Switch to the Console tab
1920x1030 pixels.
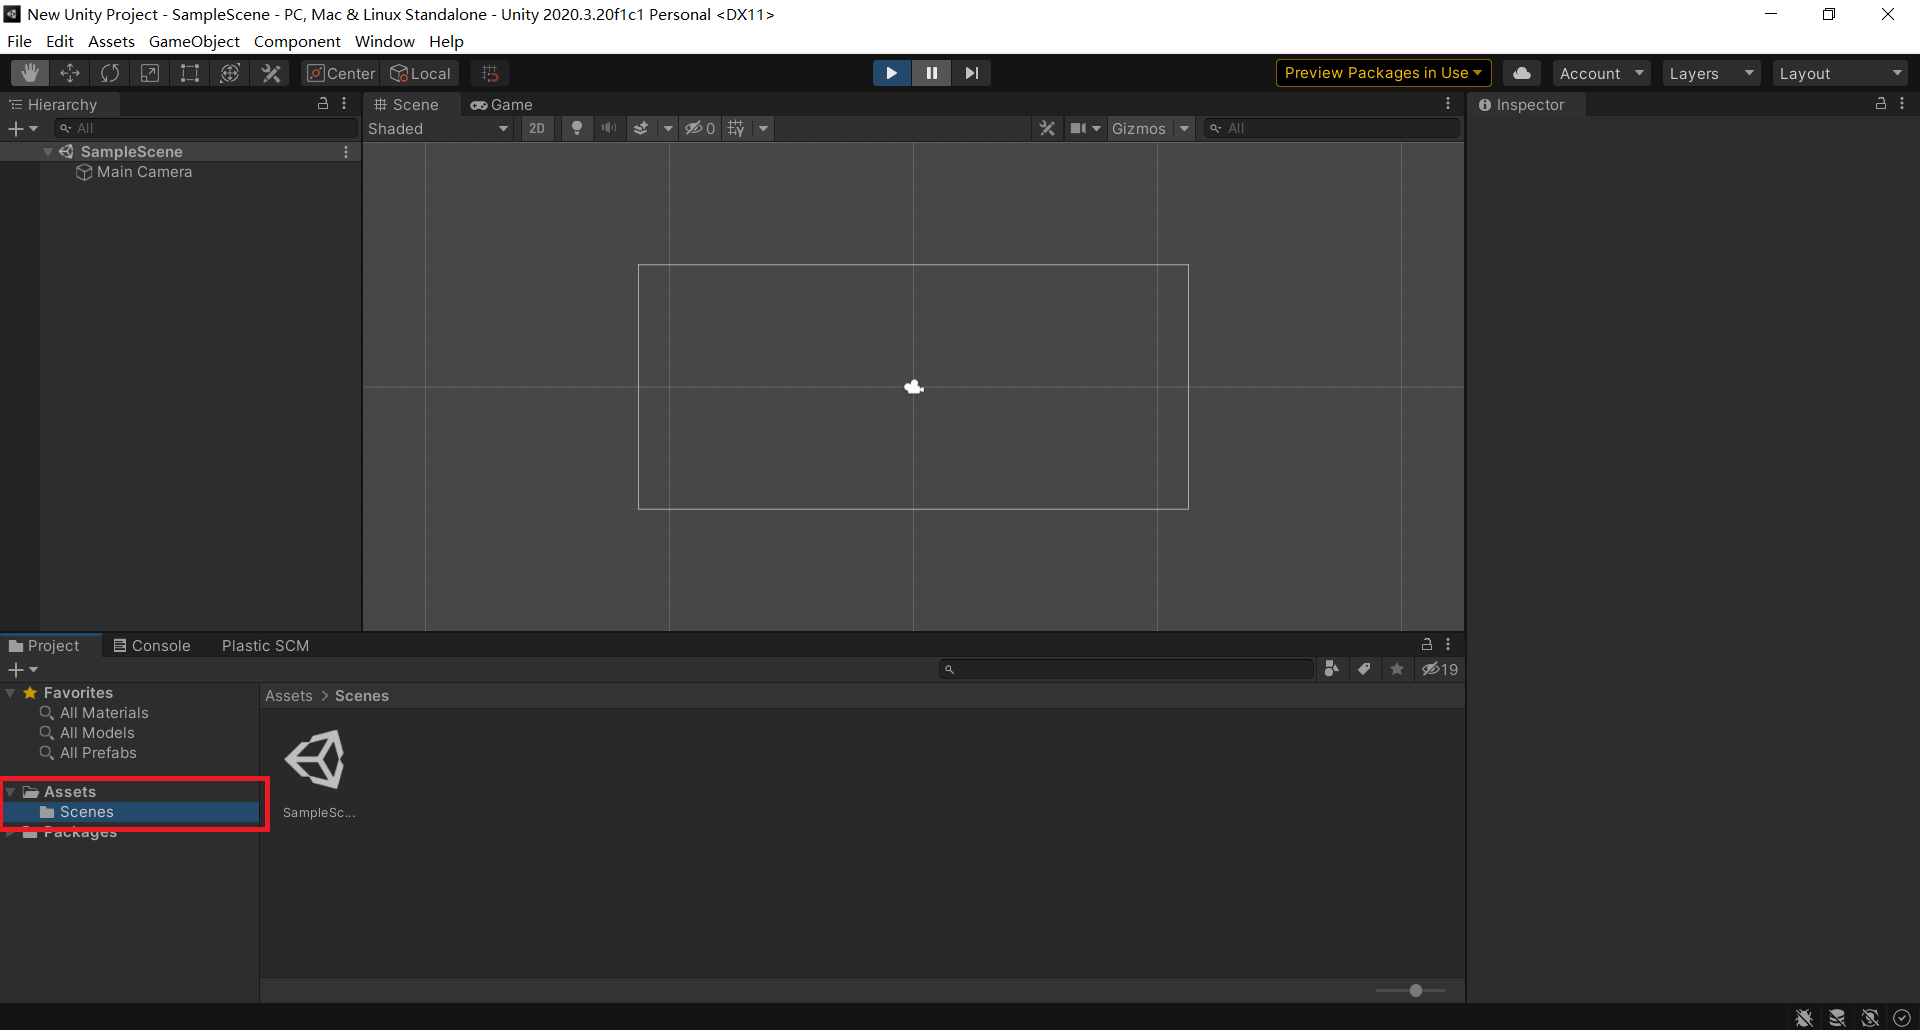tap(152, 646)
